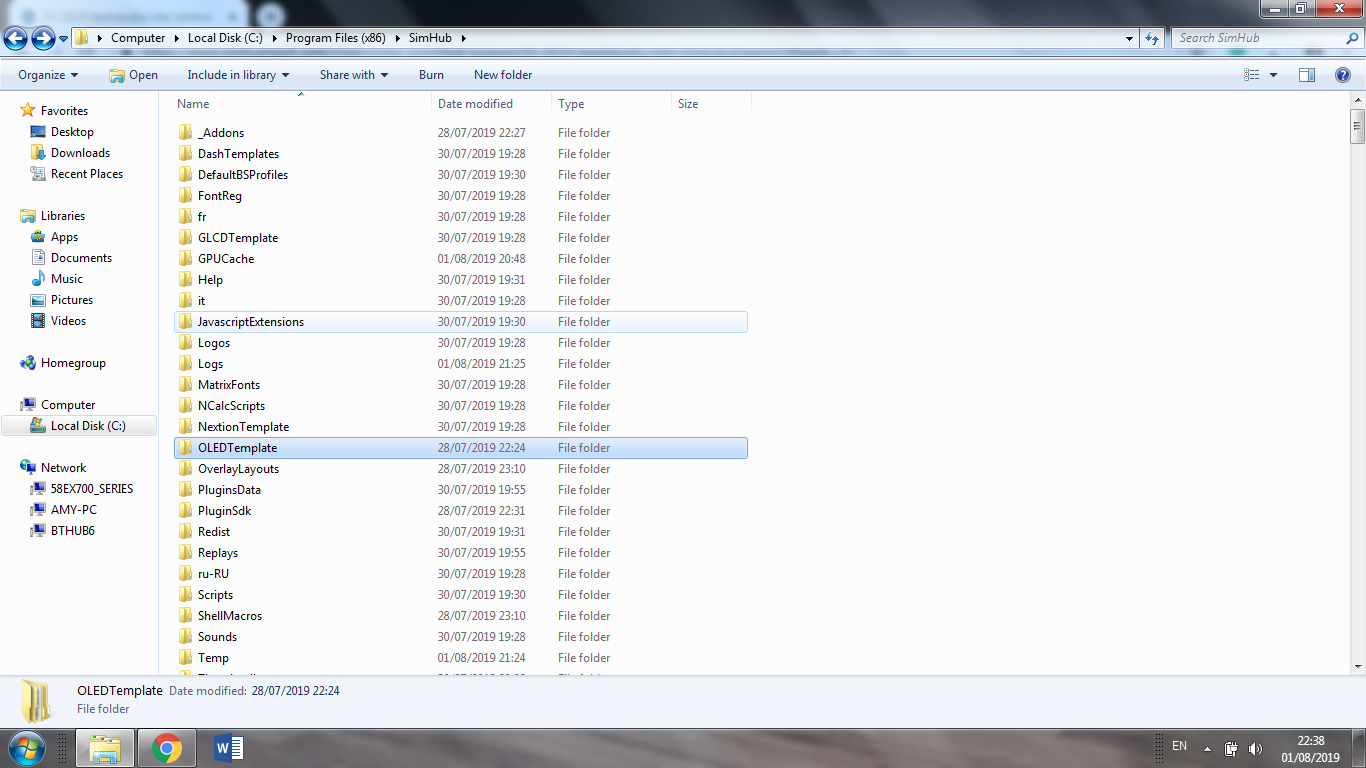Expand Include in library dropdown
Image resolution: width=1366 pixels, height=768 pixels.
click(x=238, y=75)
